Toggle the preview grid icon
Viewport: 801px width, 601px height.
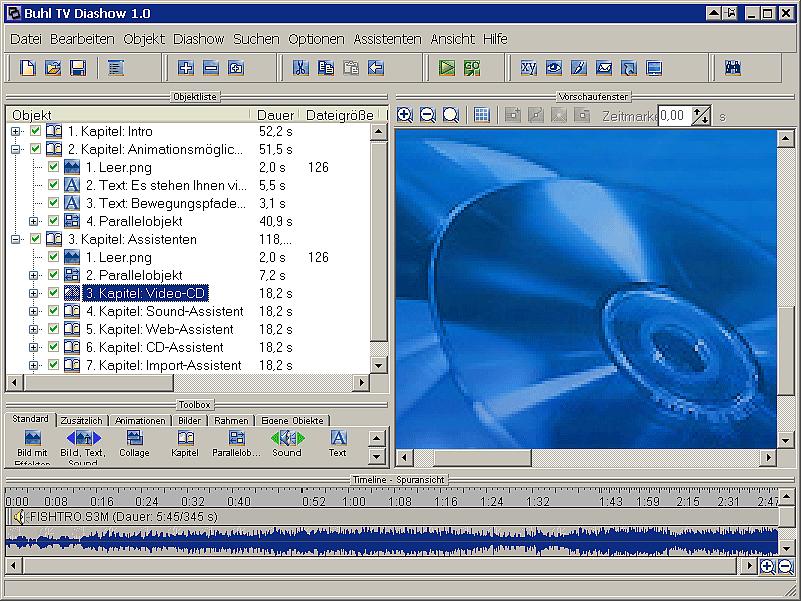pos(482,115)
